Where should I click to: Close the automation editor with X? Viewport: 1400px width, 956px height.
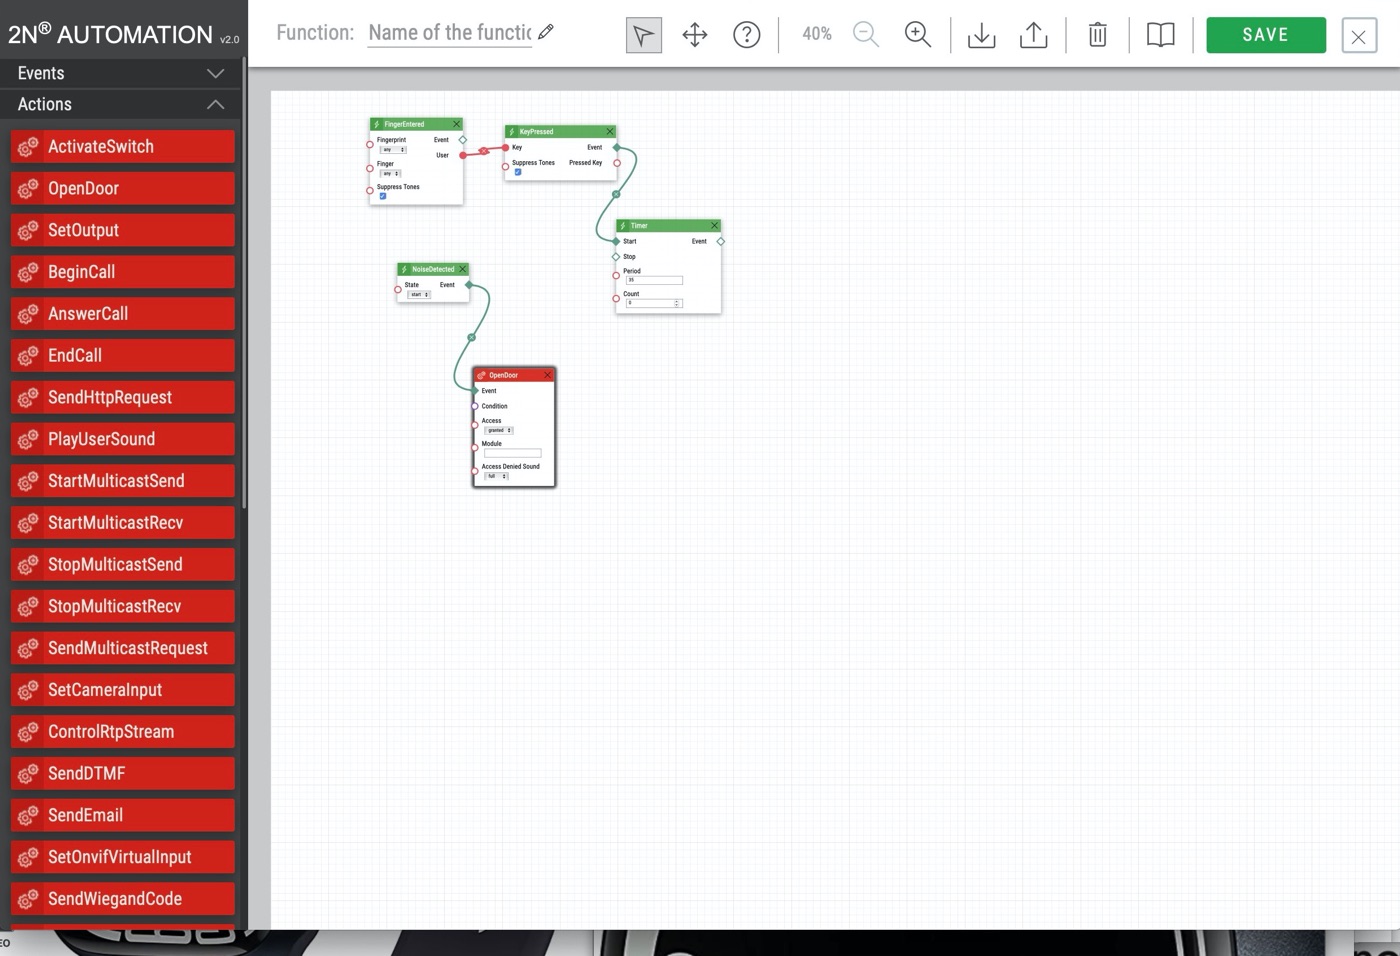[x=1359, y=36]
